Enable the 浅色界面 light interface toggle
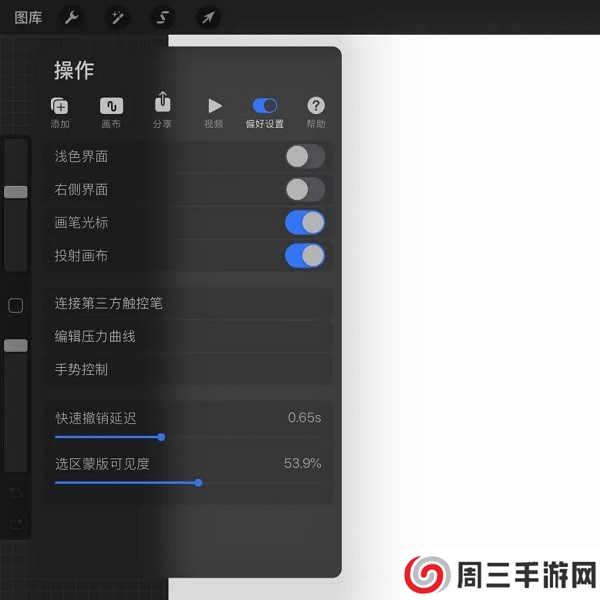This screenshot has height=600, width=600. point(305,156)
